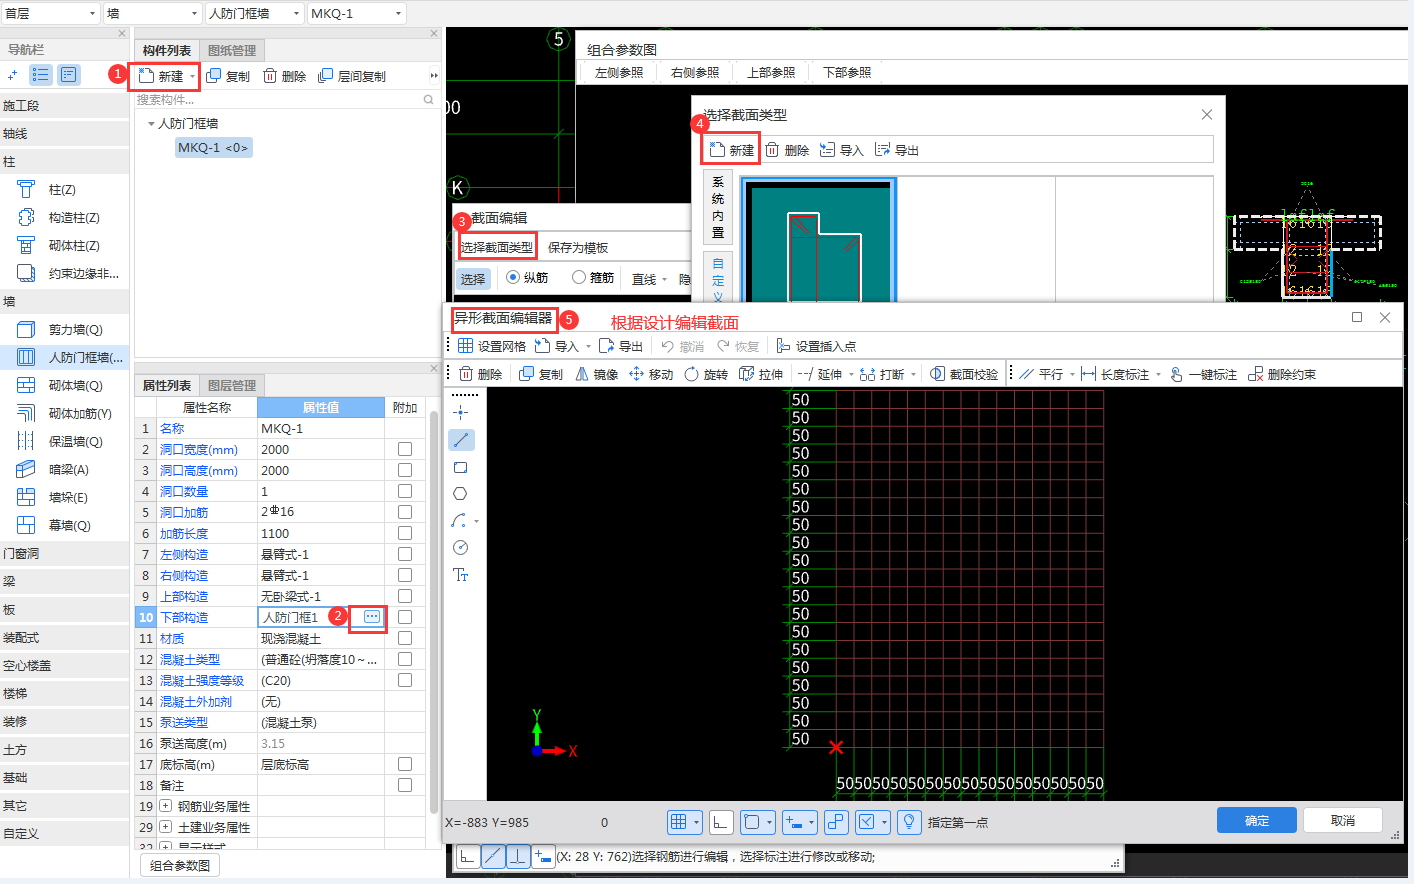Expand the 土建业务属性 group
The height and width of the screenshot is (884, 1414).
166,827
